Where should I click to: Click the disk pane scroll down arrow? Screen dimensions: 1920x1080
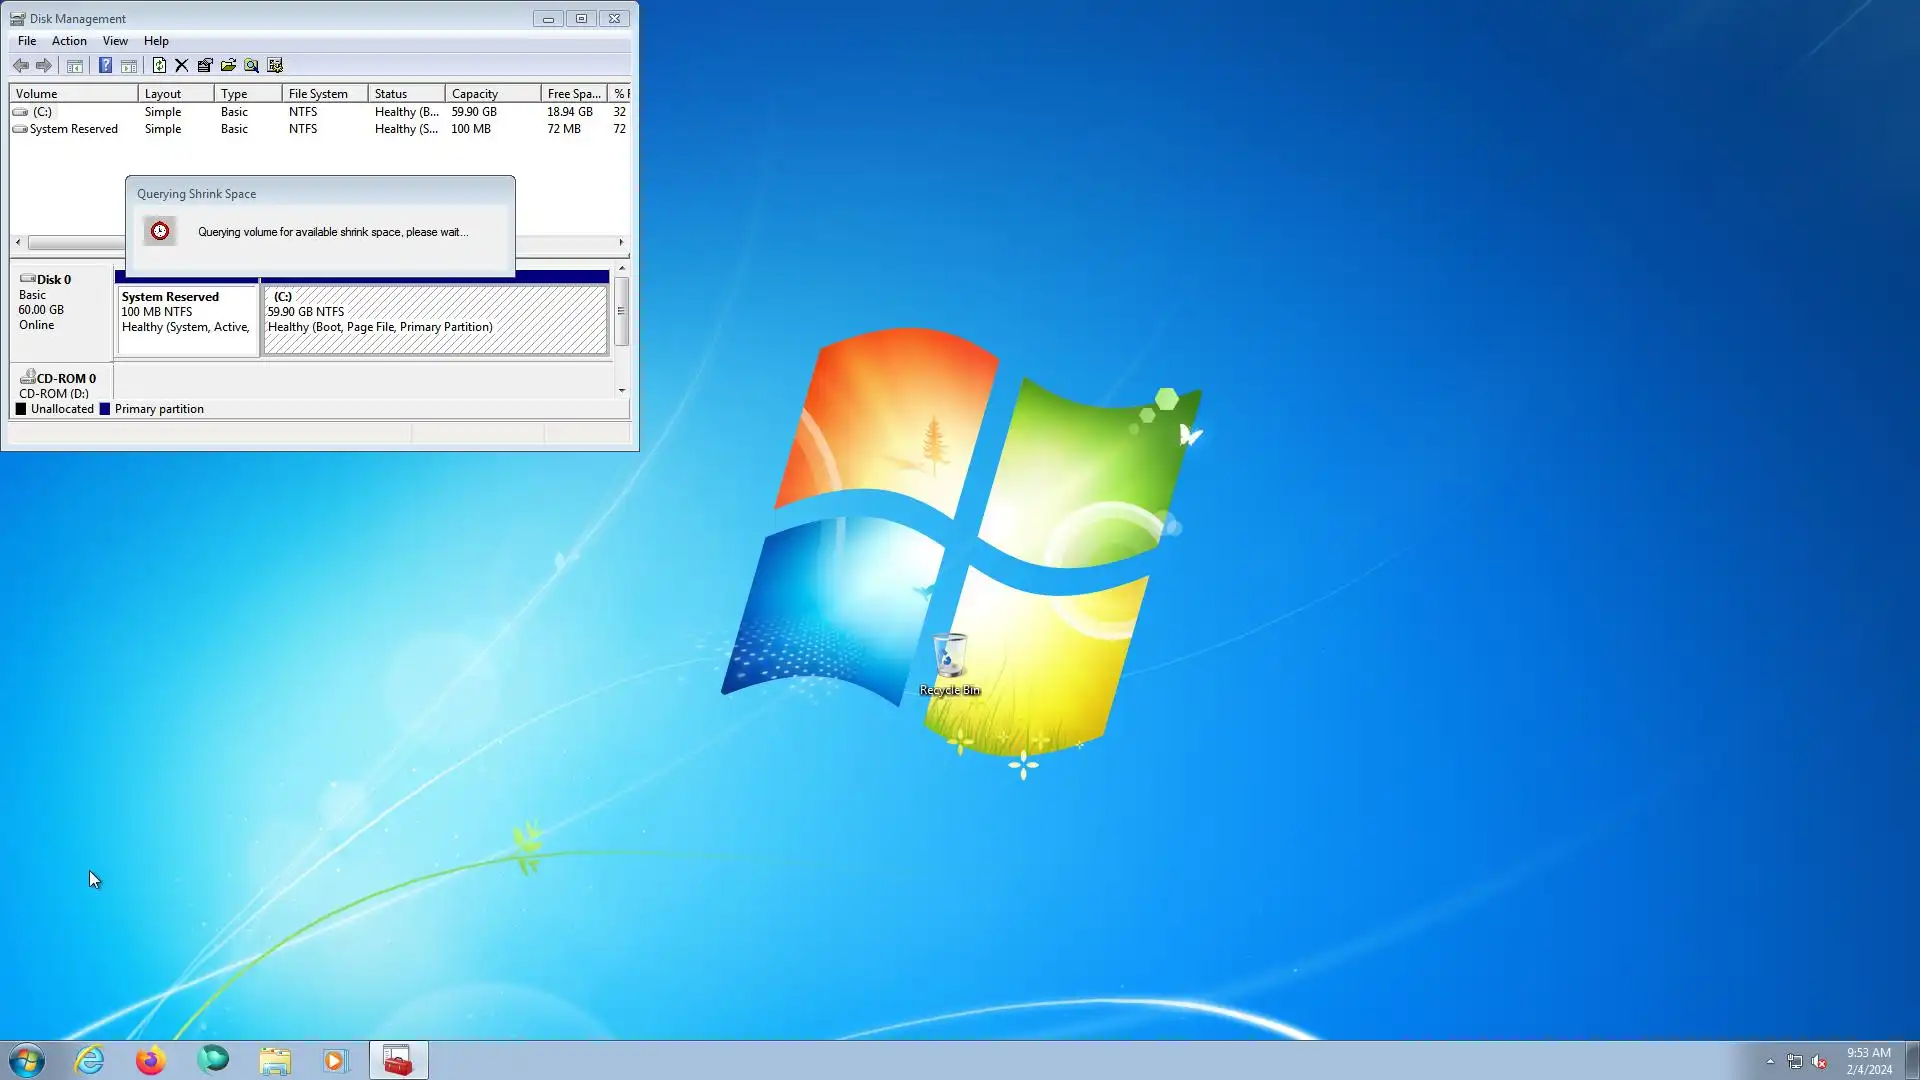tap(622, 390)
